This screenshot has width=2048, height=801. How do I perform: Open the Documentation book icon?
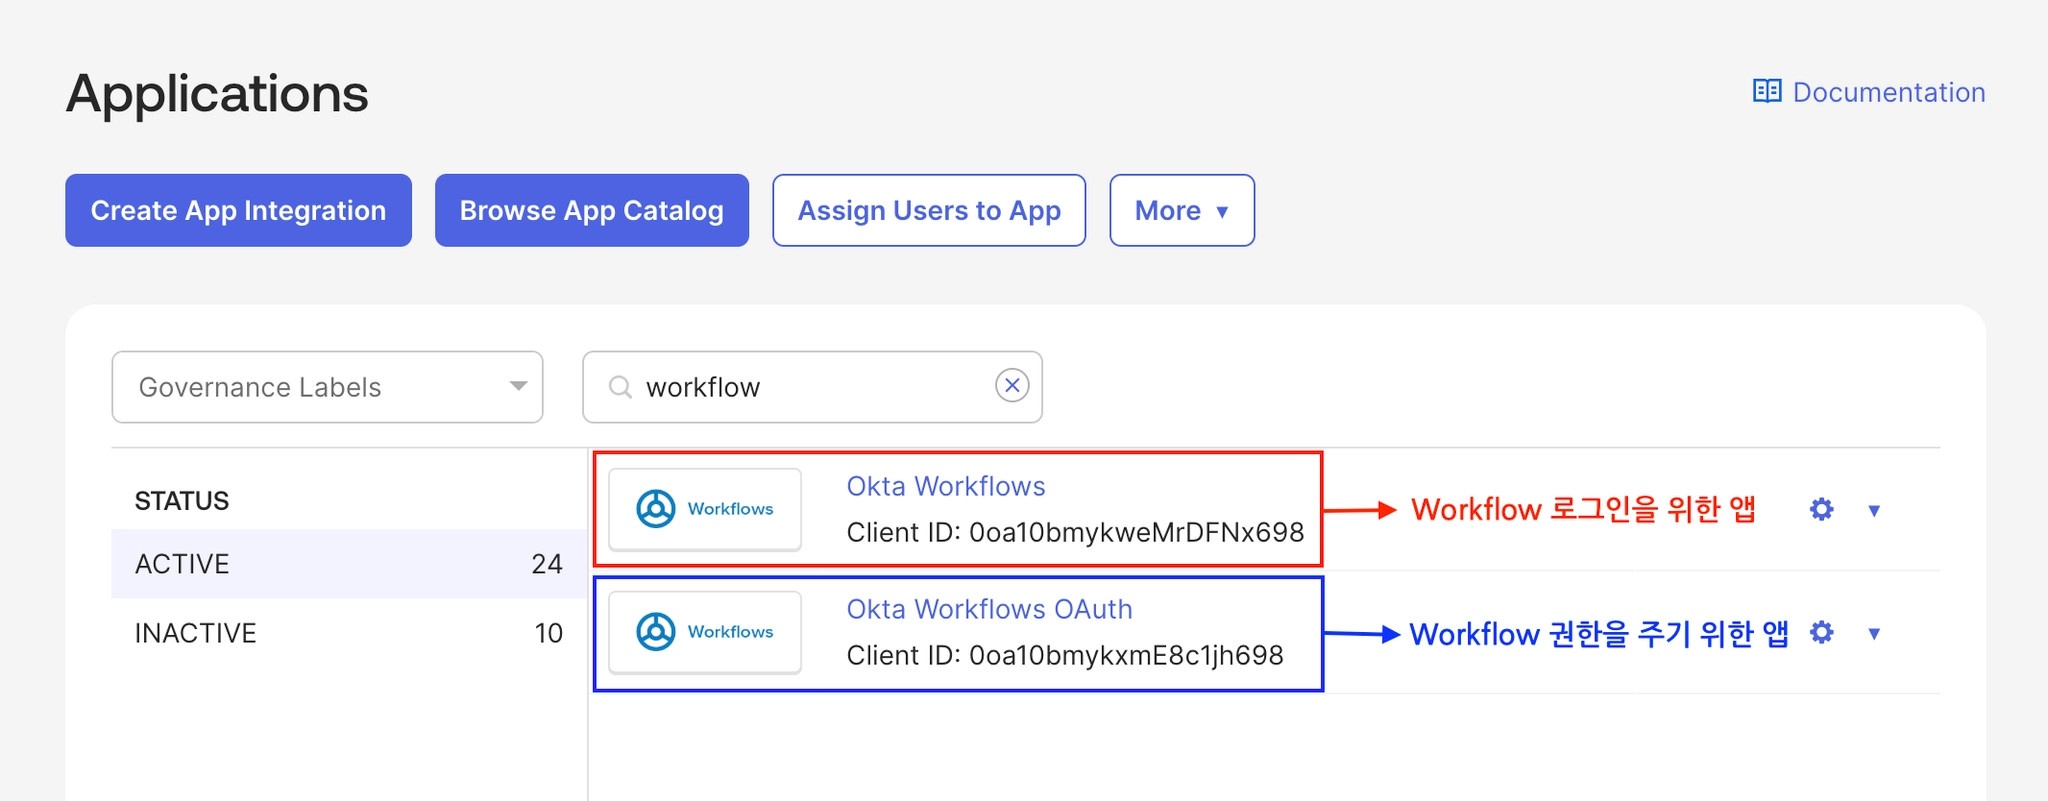coord(1767,91)
